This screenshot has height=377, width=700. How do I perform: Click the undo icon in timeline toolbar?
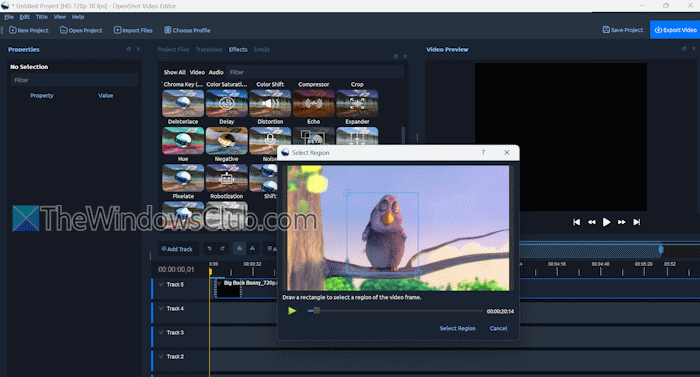tap(210, 248)
